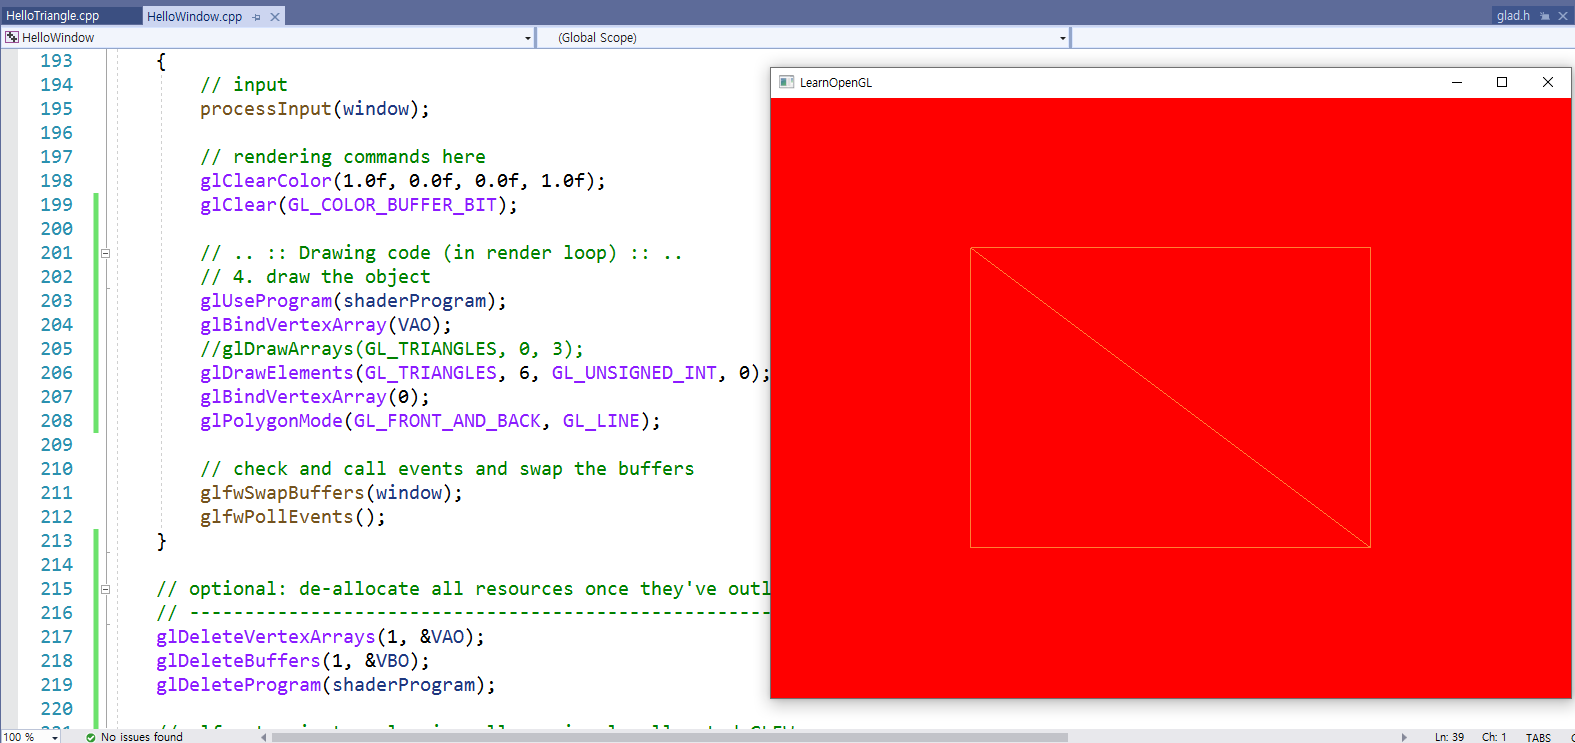Image resolution: width=1575 pixels, height=743 pixels.
Task: Click the scroll left arrow of the code editor
Action: [x=264, y=737]
